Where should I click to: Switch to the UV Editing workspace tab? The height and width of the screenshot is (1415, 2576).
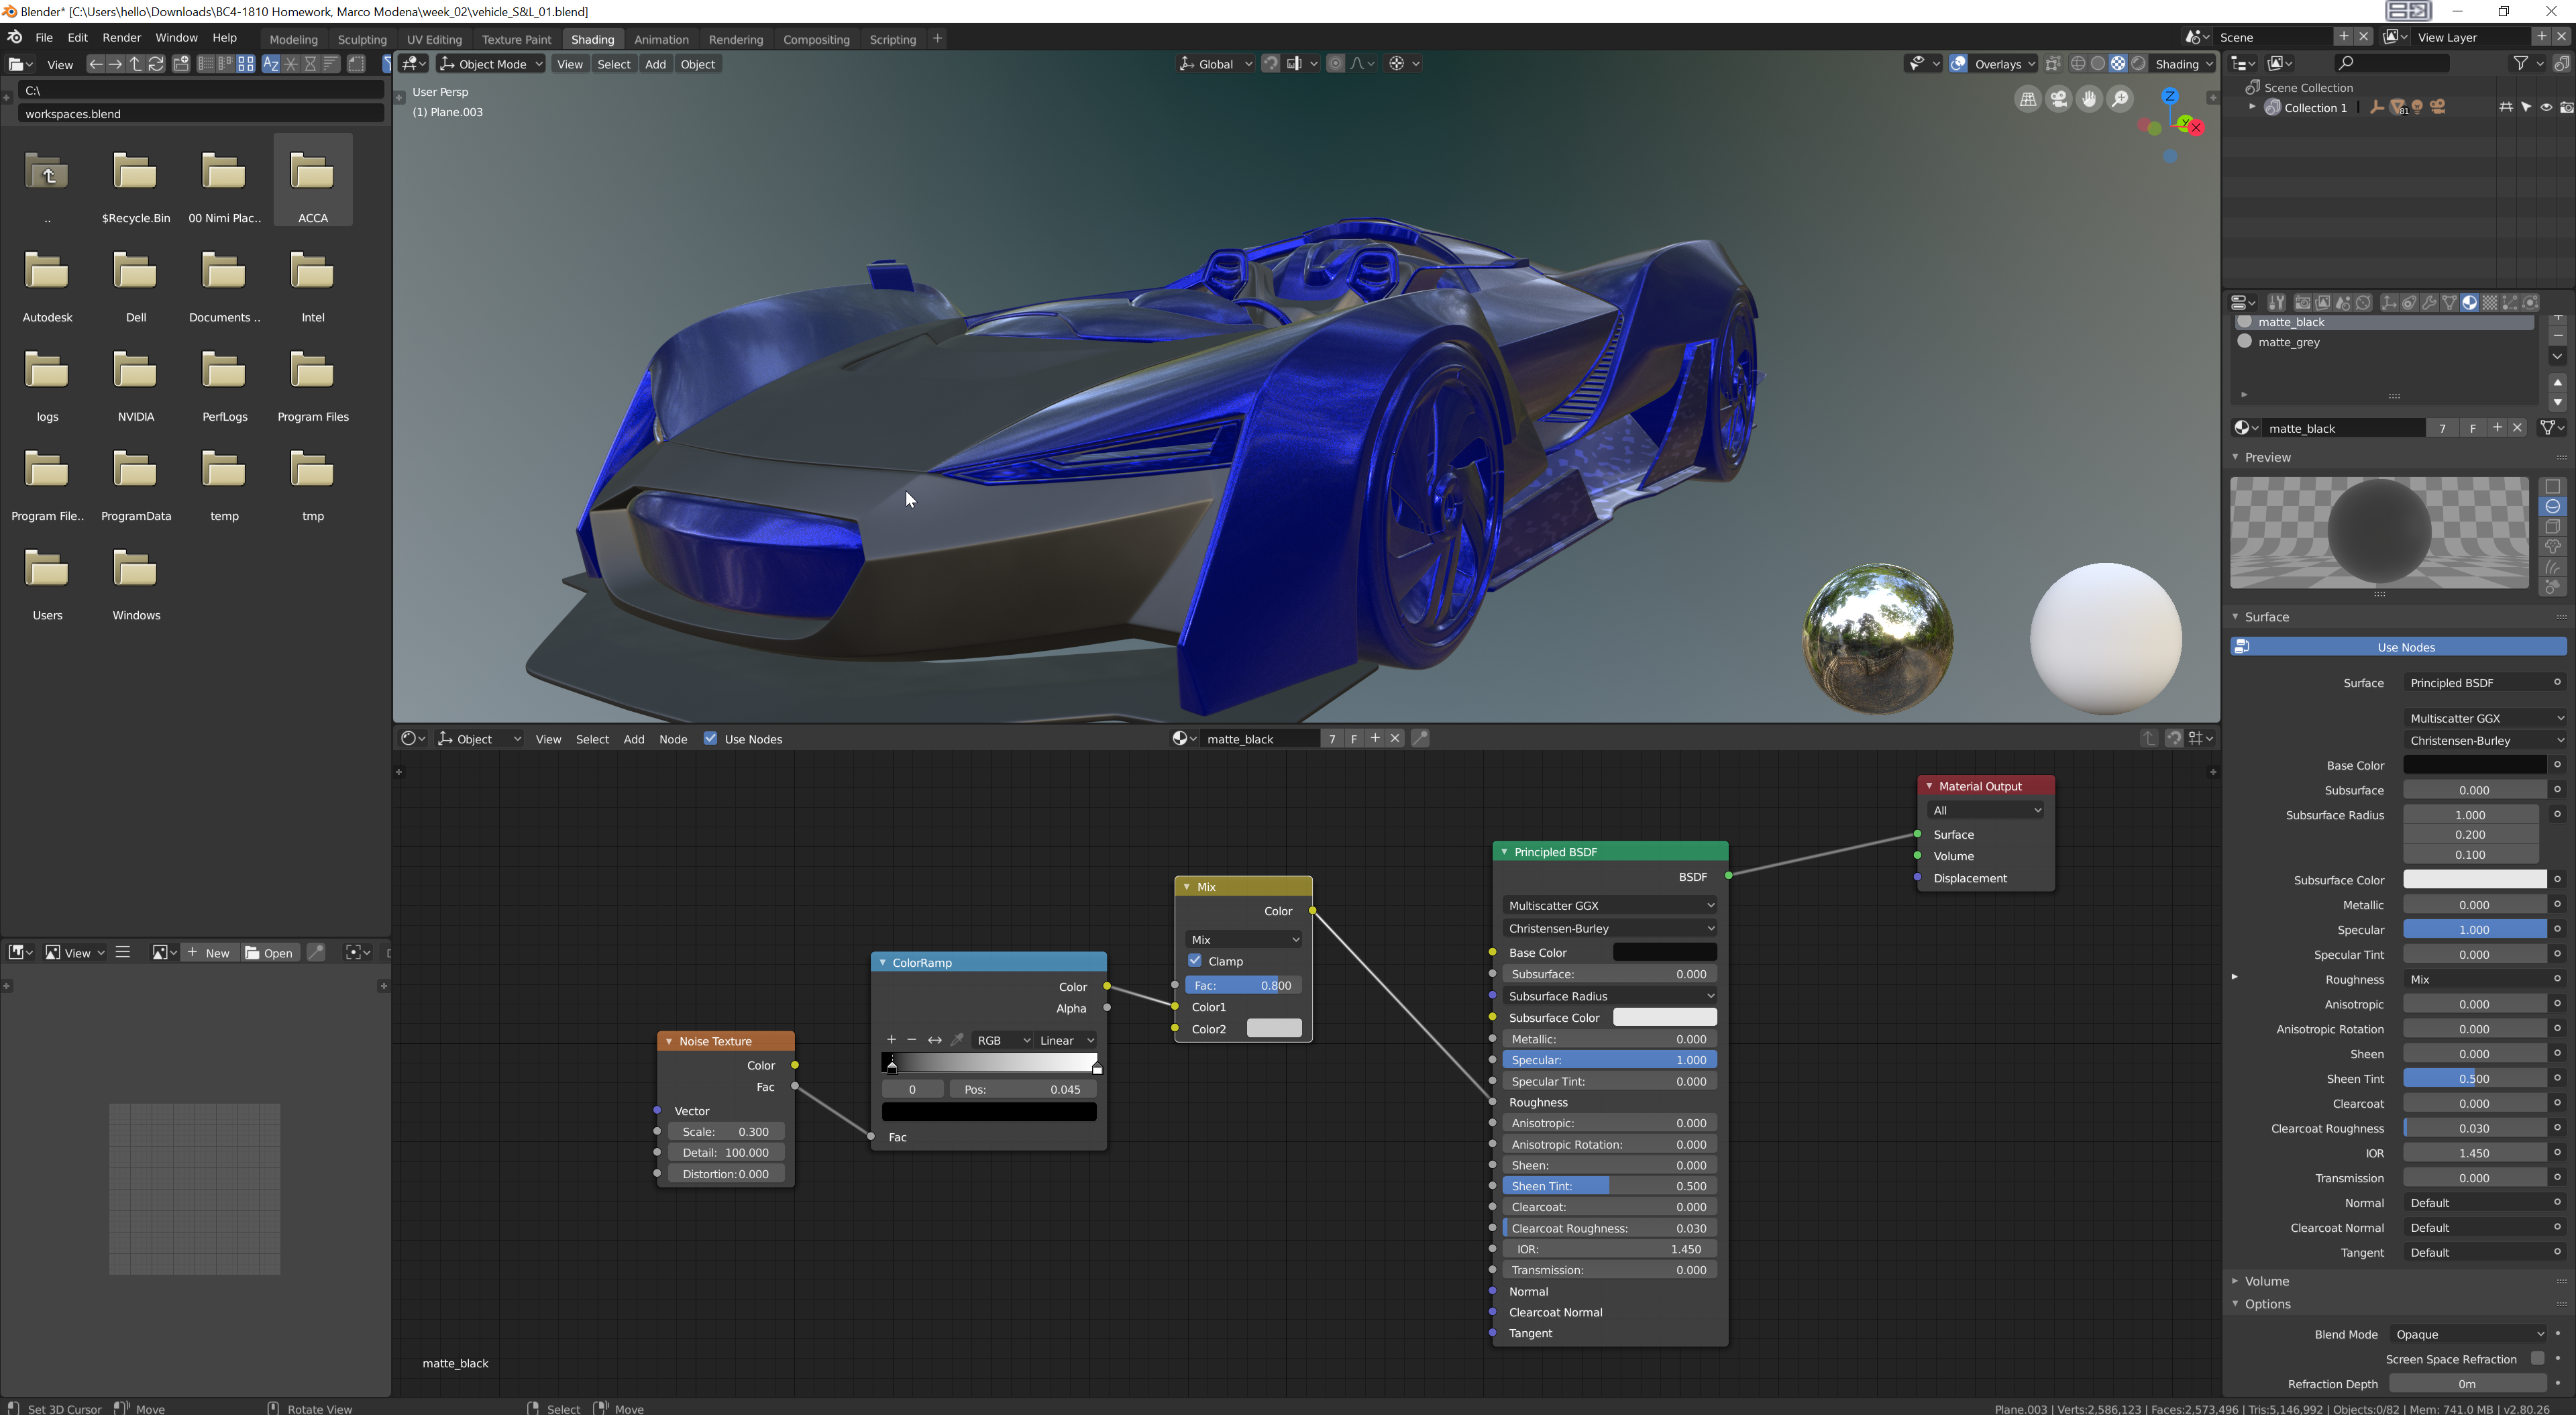[x=434, y=39]
